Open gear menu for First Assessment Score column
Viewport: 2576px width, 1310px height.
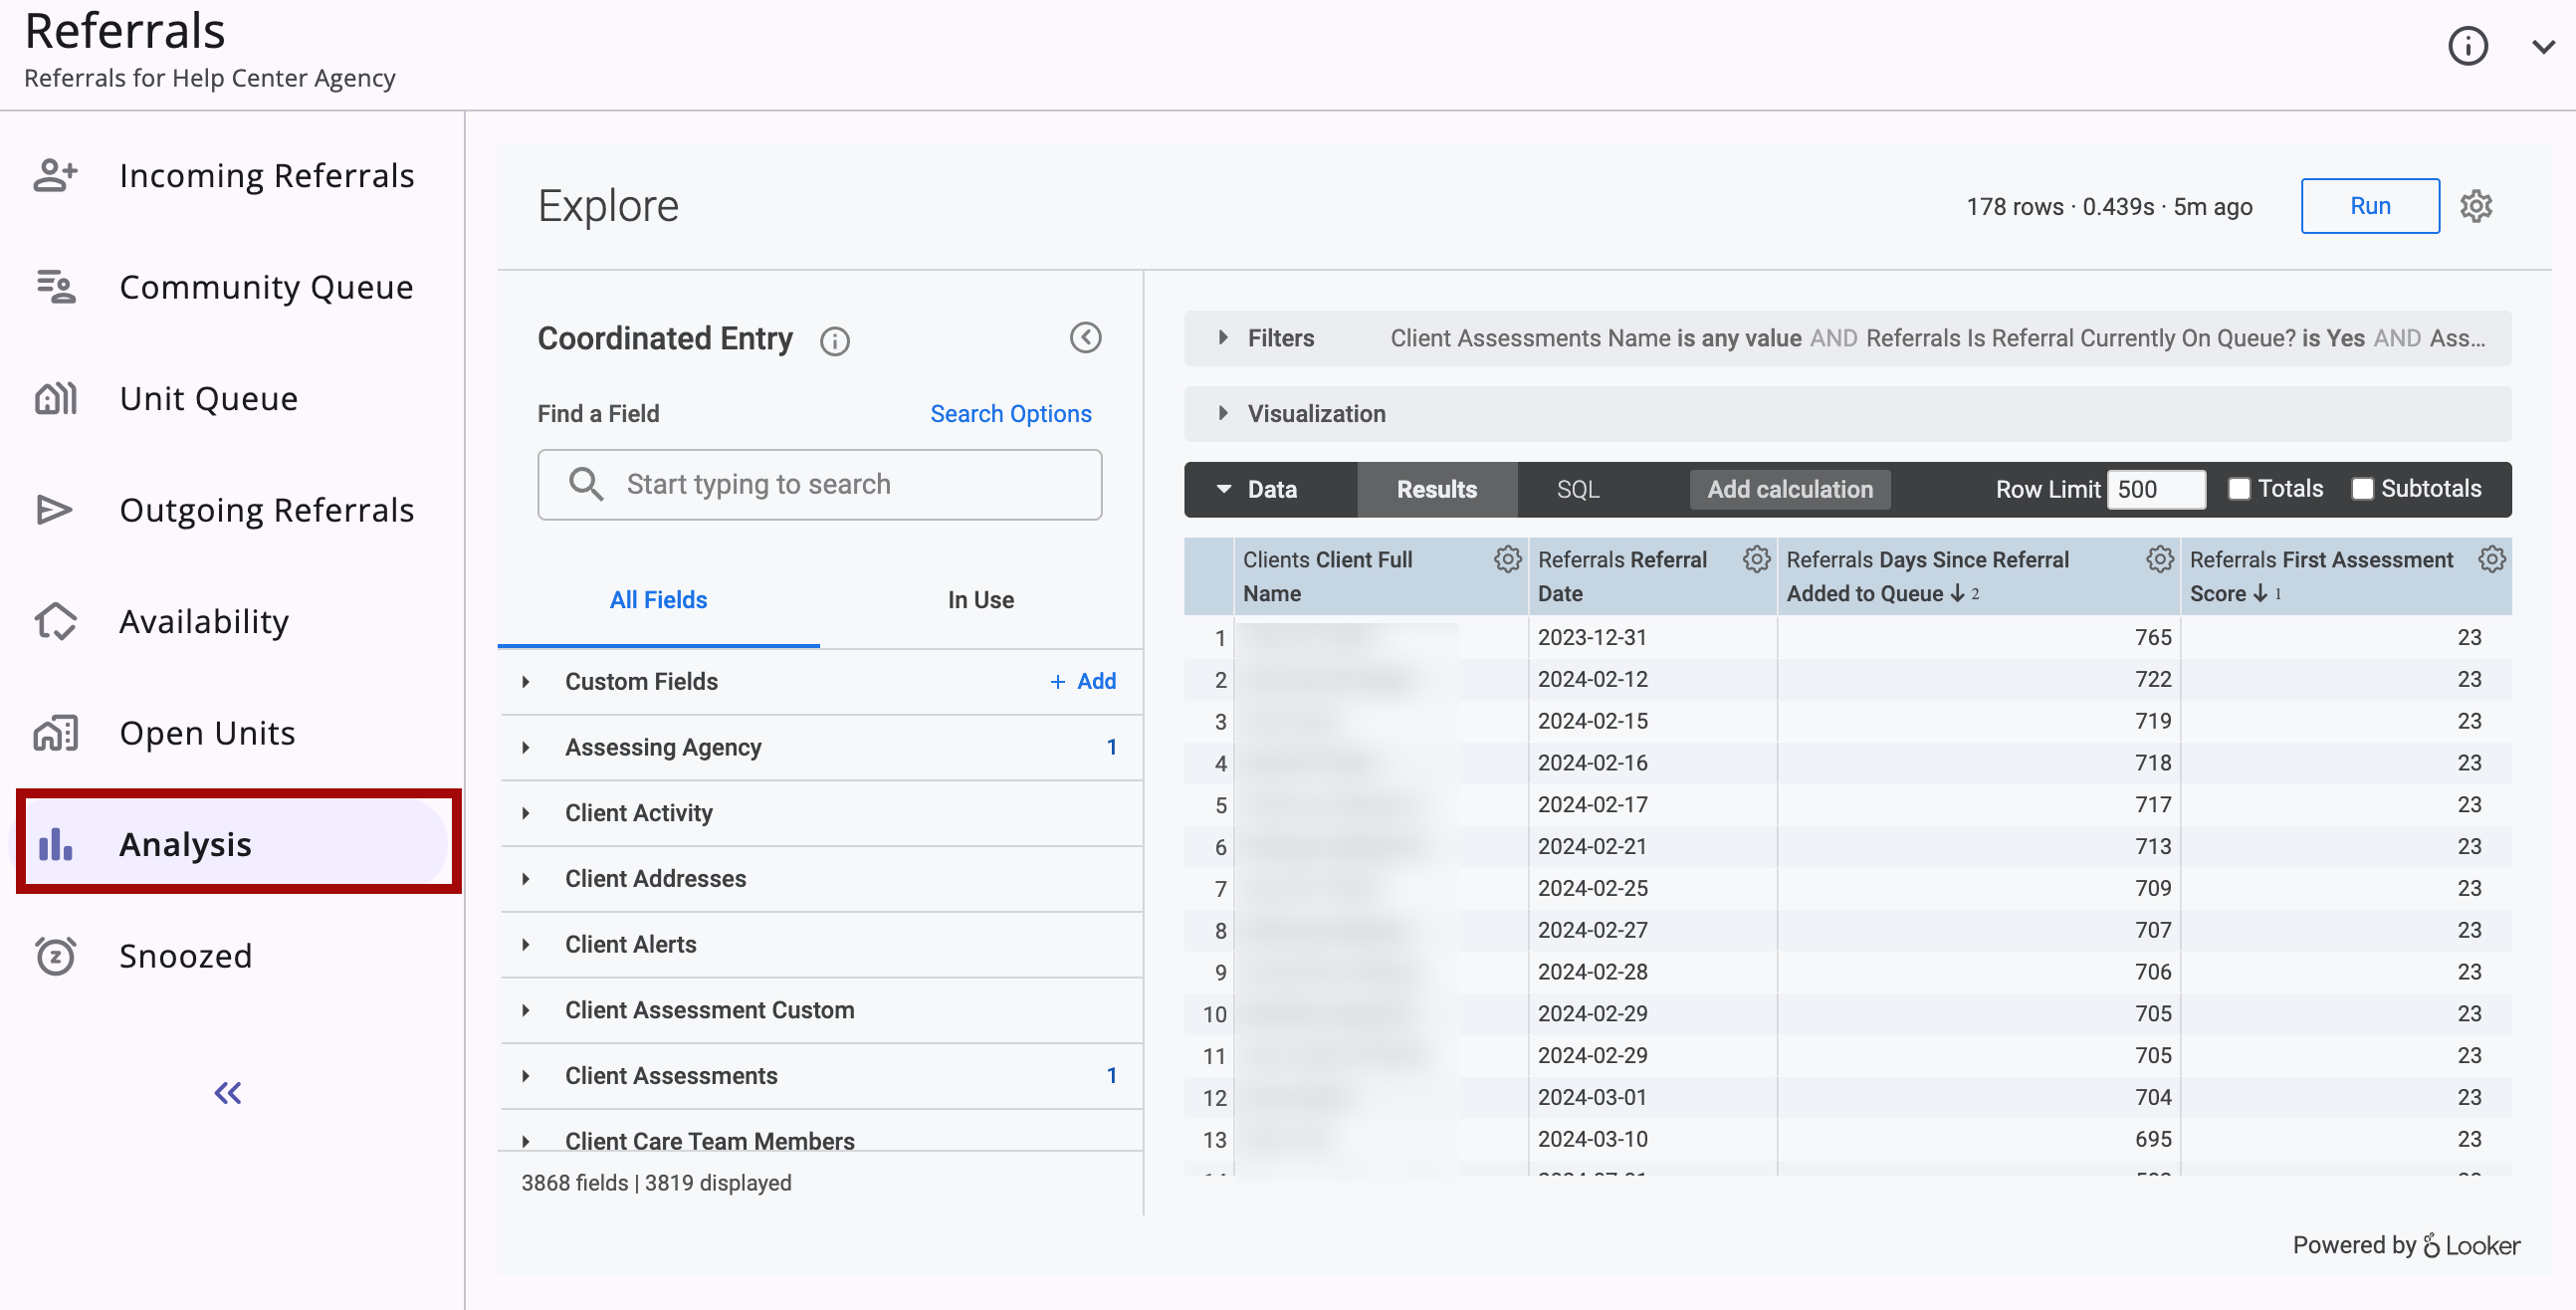coord(2492,559)
